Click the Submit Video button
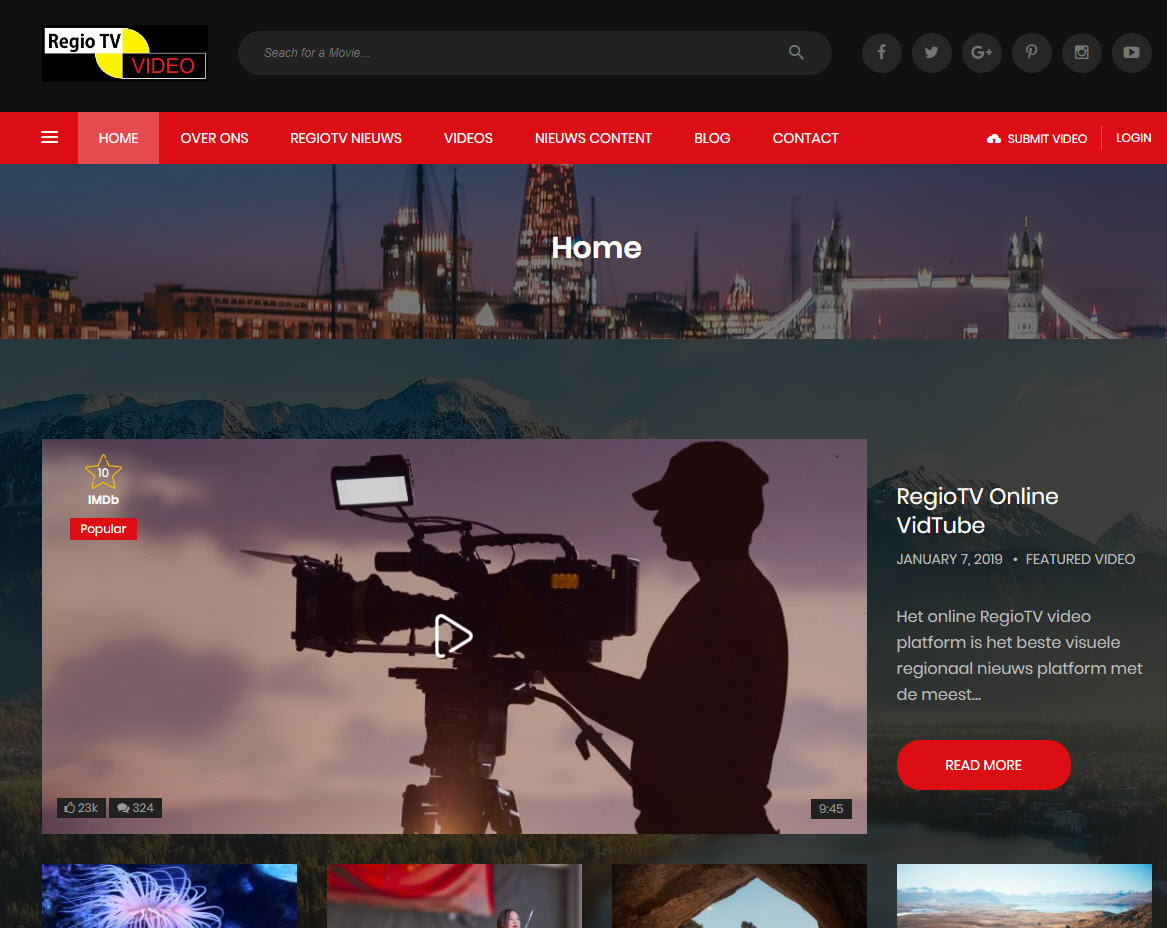Viewport: 1167px width, 928px height. (x=1037, y=138)
